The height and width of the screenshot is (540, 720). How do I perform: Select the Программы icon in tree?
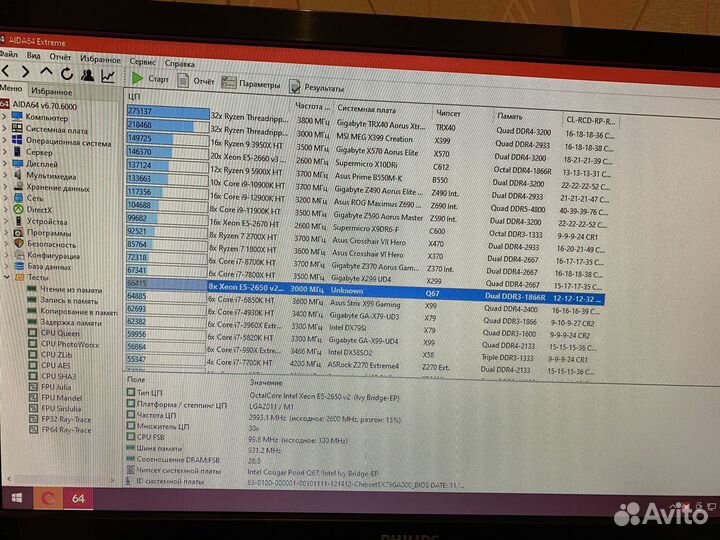pos(19,232)
